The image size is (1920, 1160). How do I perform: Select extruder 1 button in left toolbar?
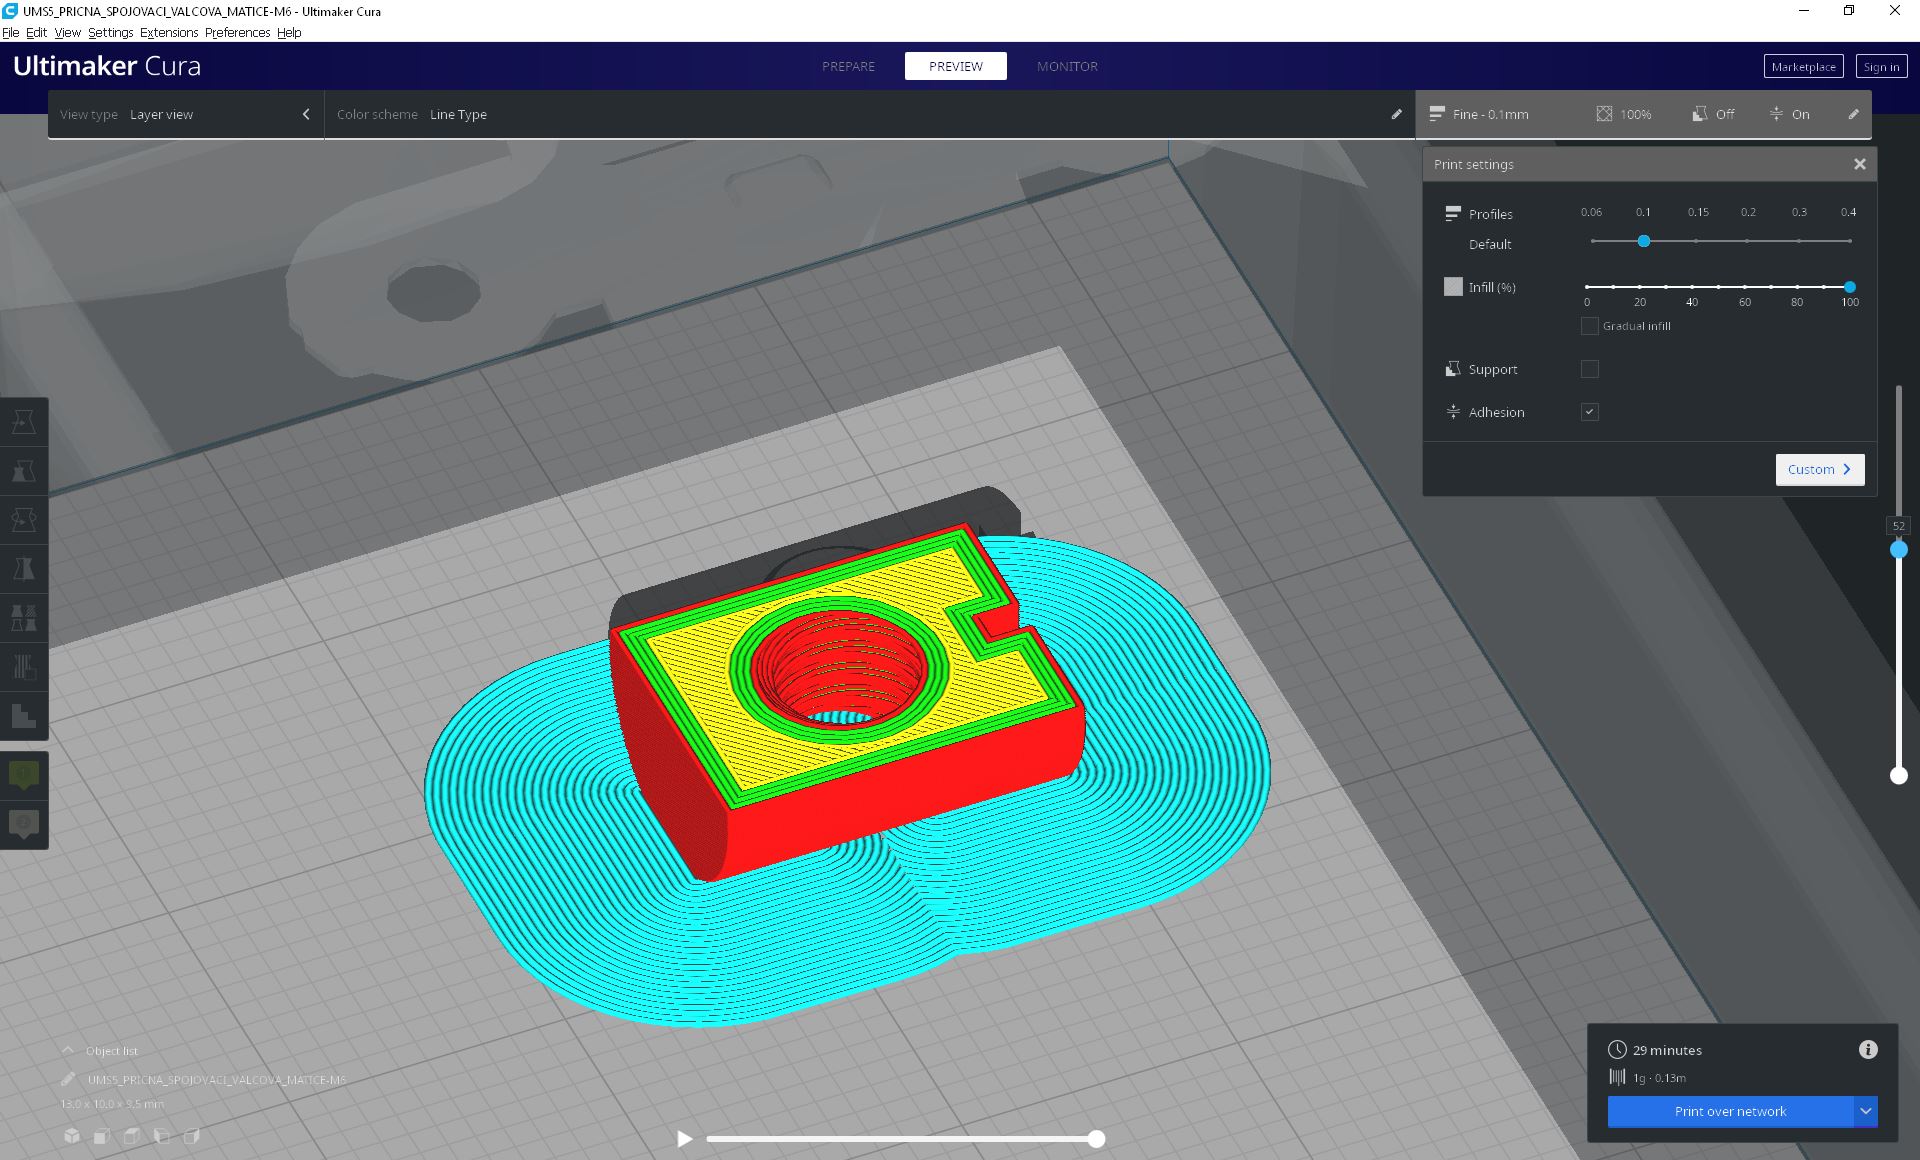pyautogui.click(x=23, y=775)
